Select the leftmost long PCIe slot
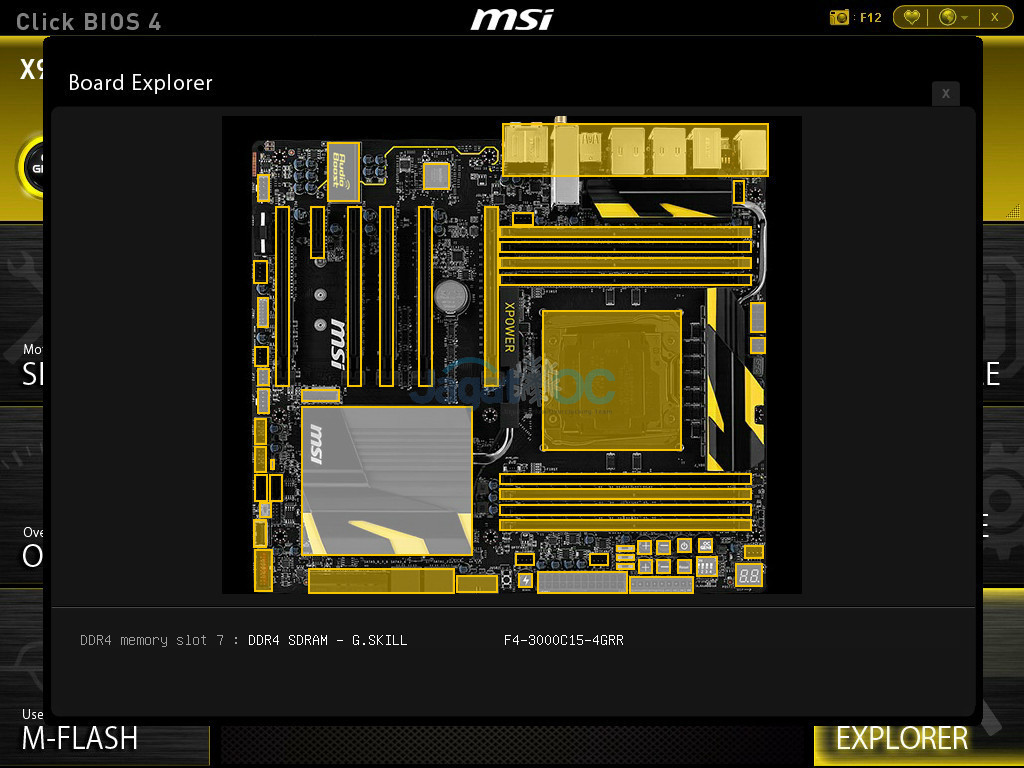 click(x=282, y=296)
